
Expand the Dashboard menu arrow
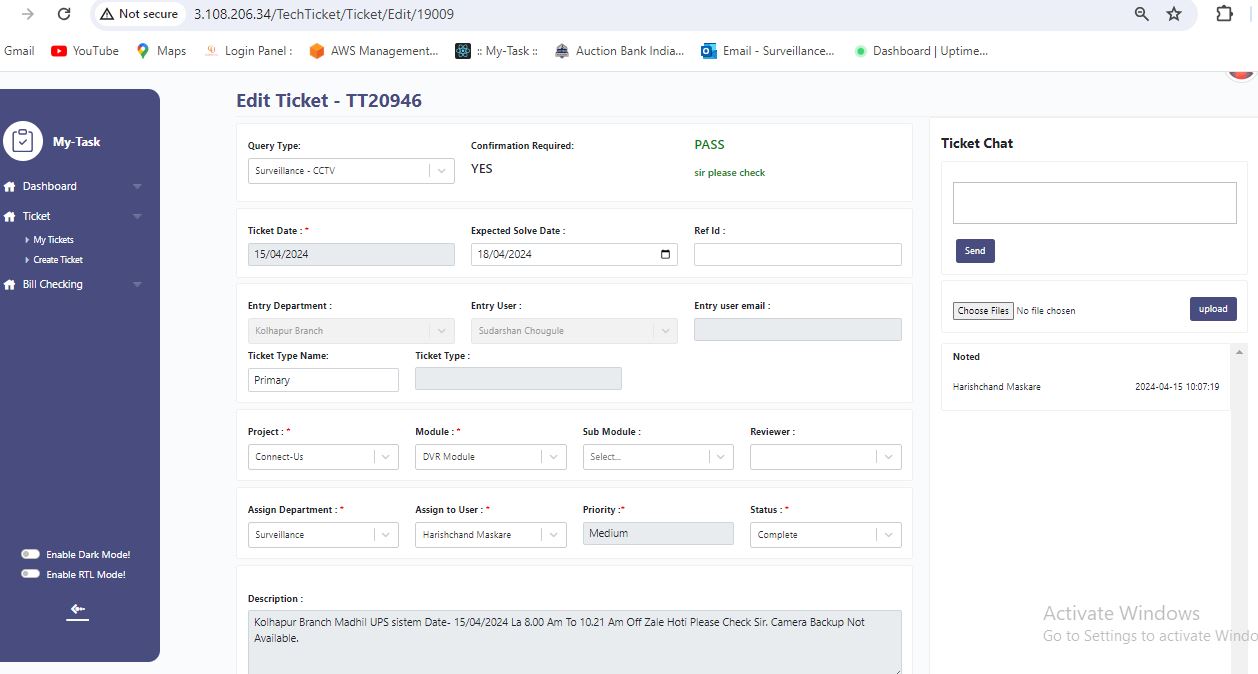(x=137, y=187)
